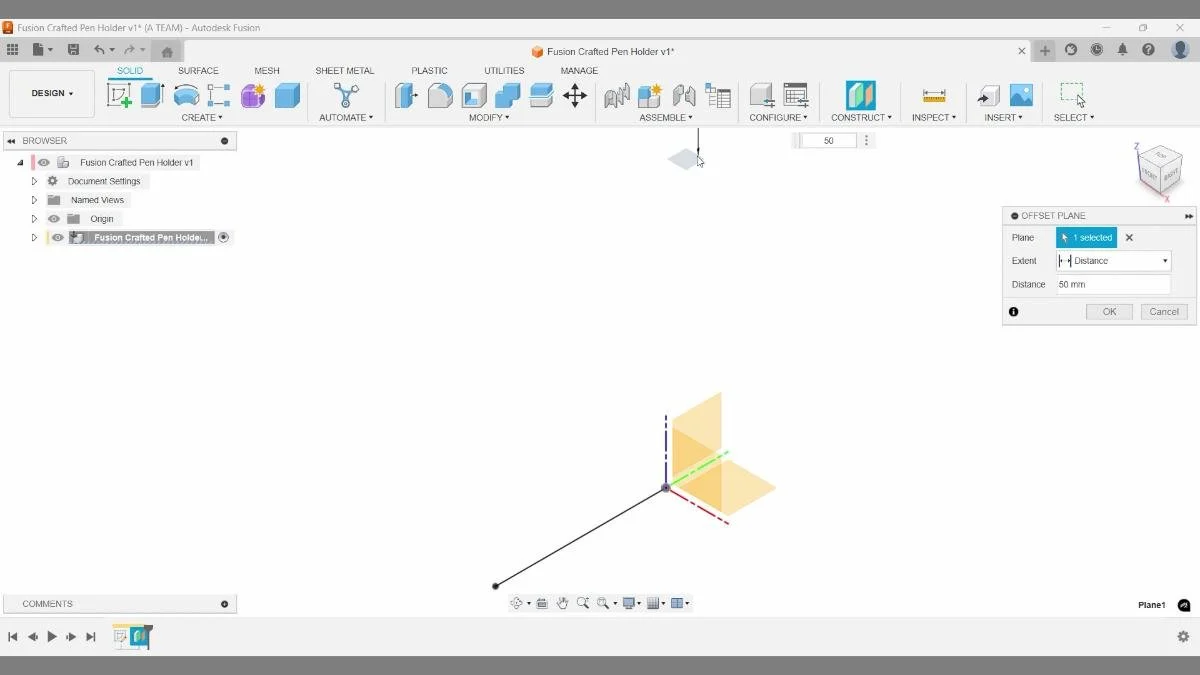
Task: Open the Extent dropdown in Offset Plane dialog
Action: (1165, 260)
